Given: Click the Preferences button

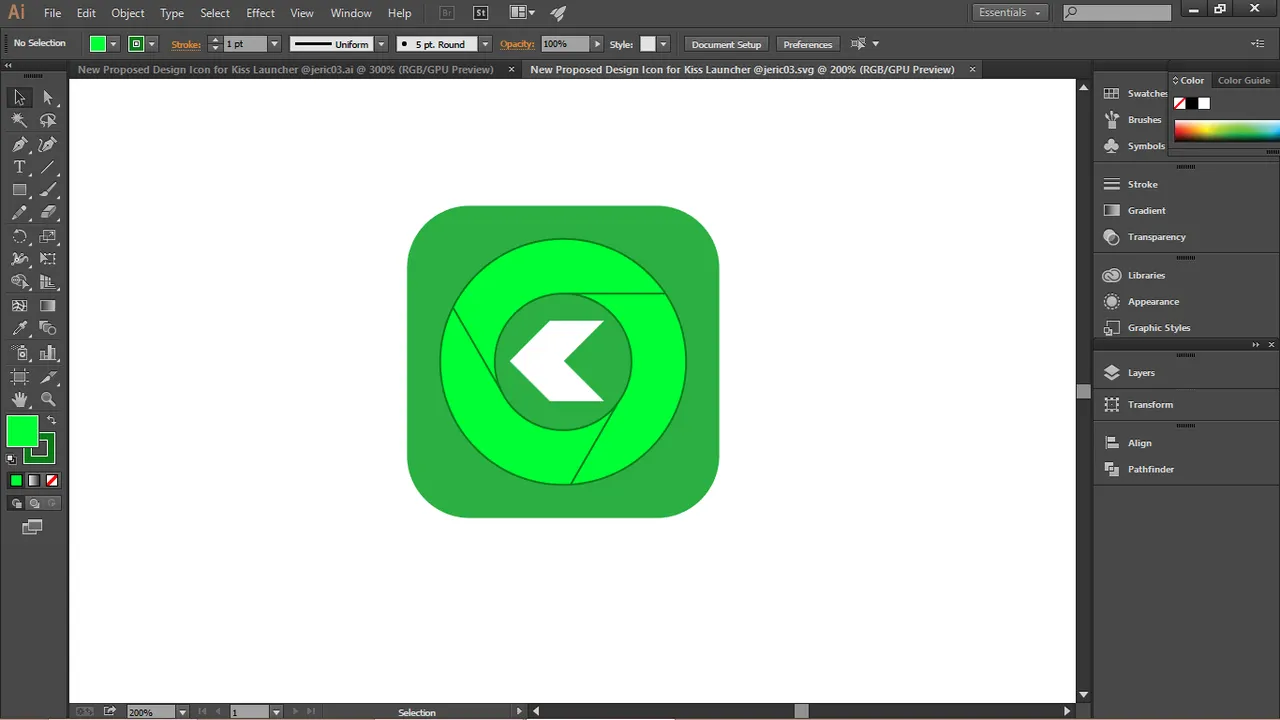Looking at the screenshot, I should tap(808, 44).
